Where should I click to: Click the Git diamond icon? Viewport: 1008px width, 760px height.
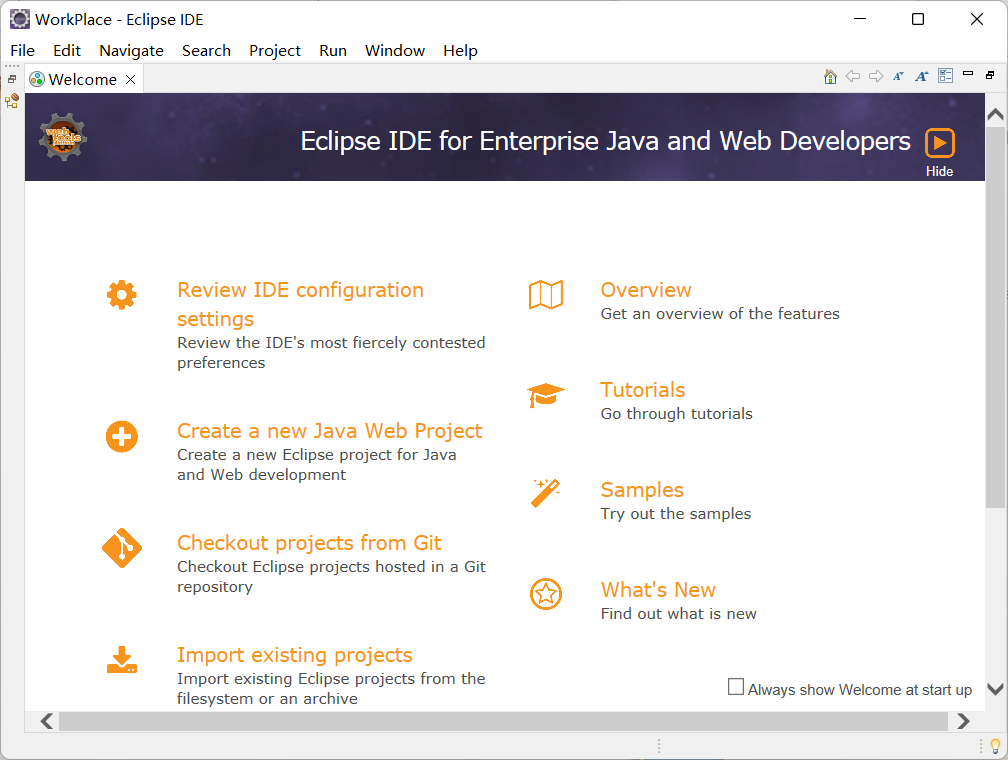[x=122, y=548]
